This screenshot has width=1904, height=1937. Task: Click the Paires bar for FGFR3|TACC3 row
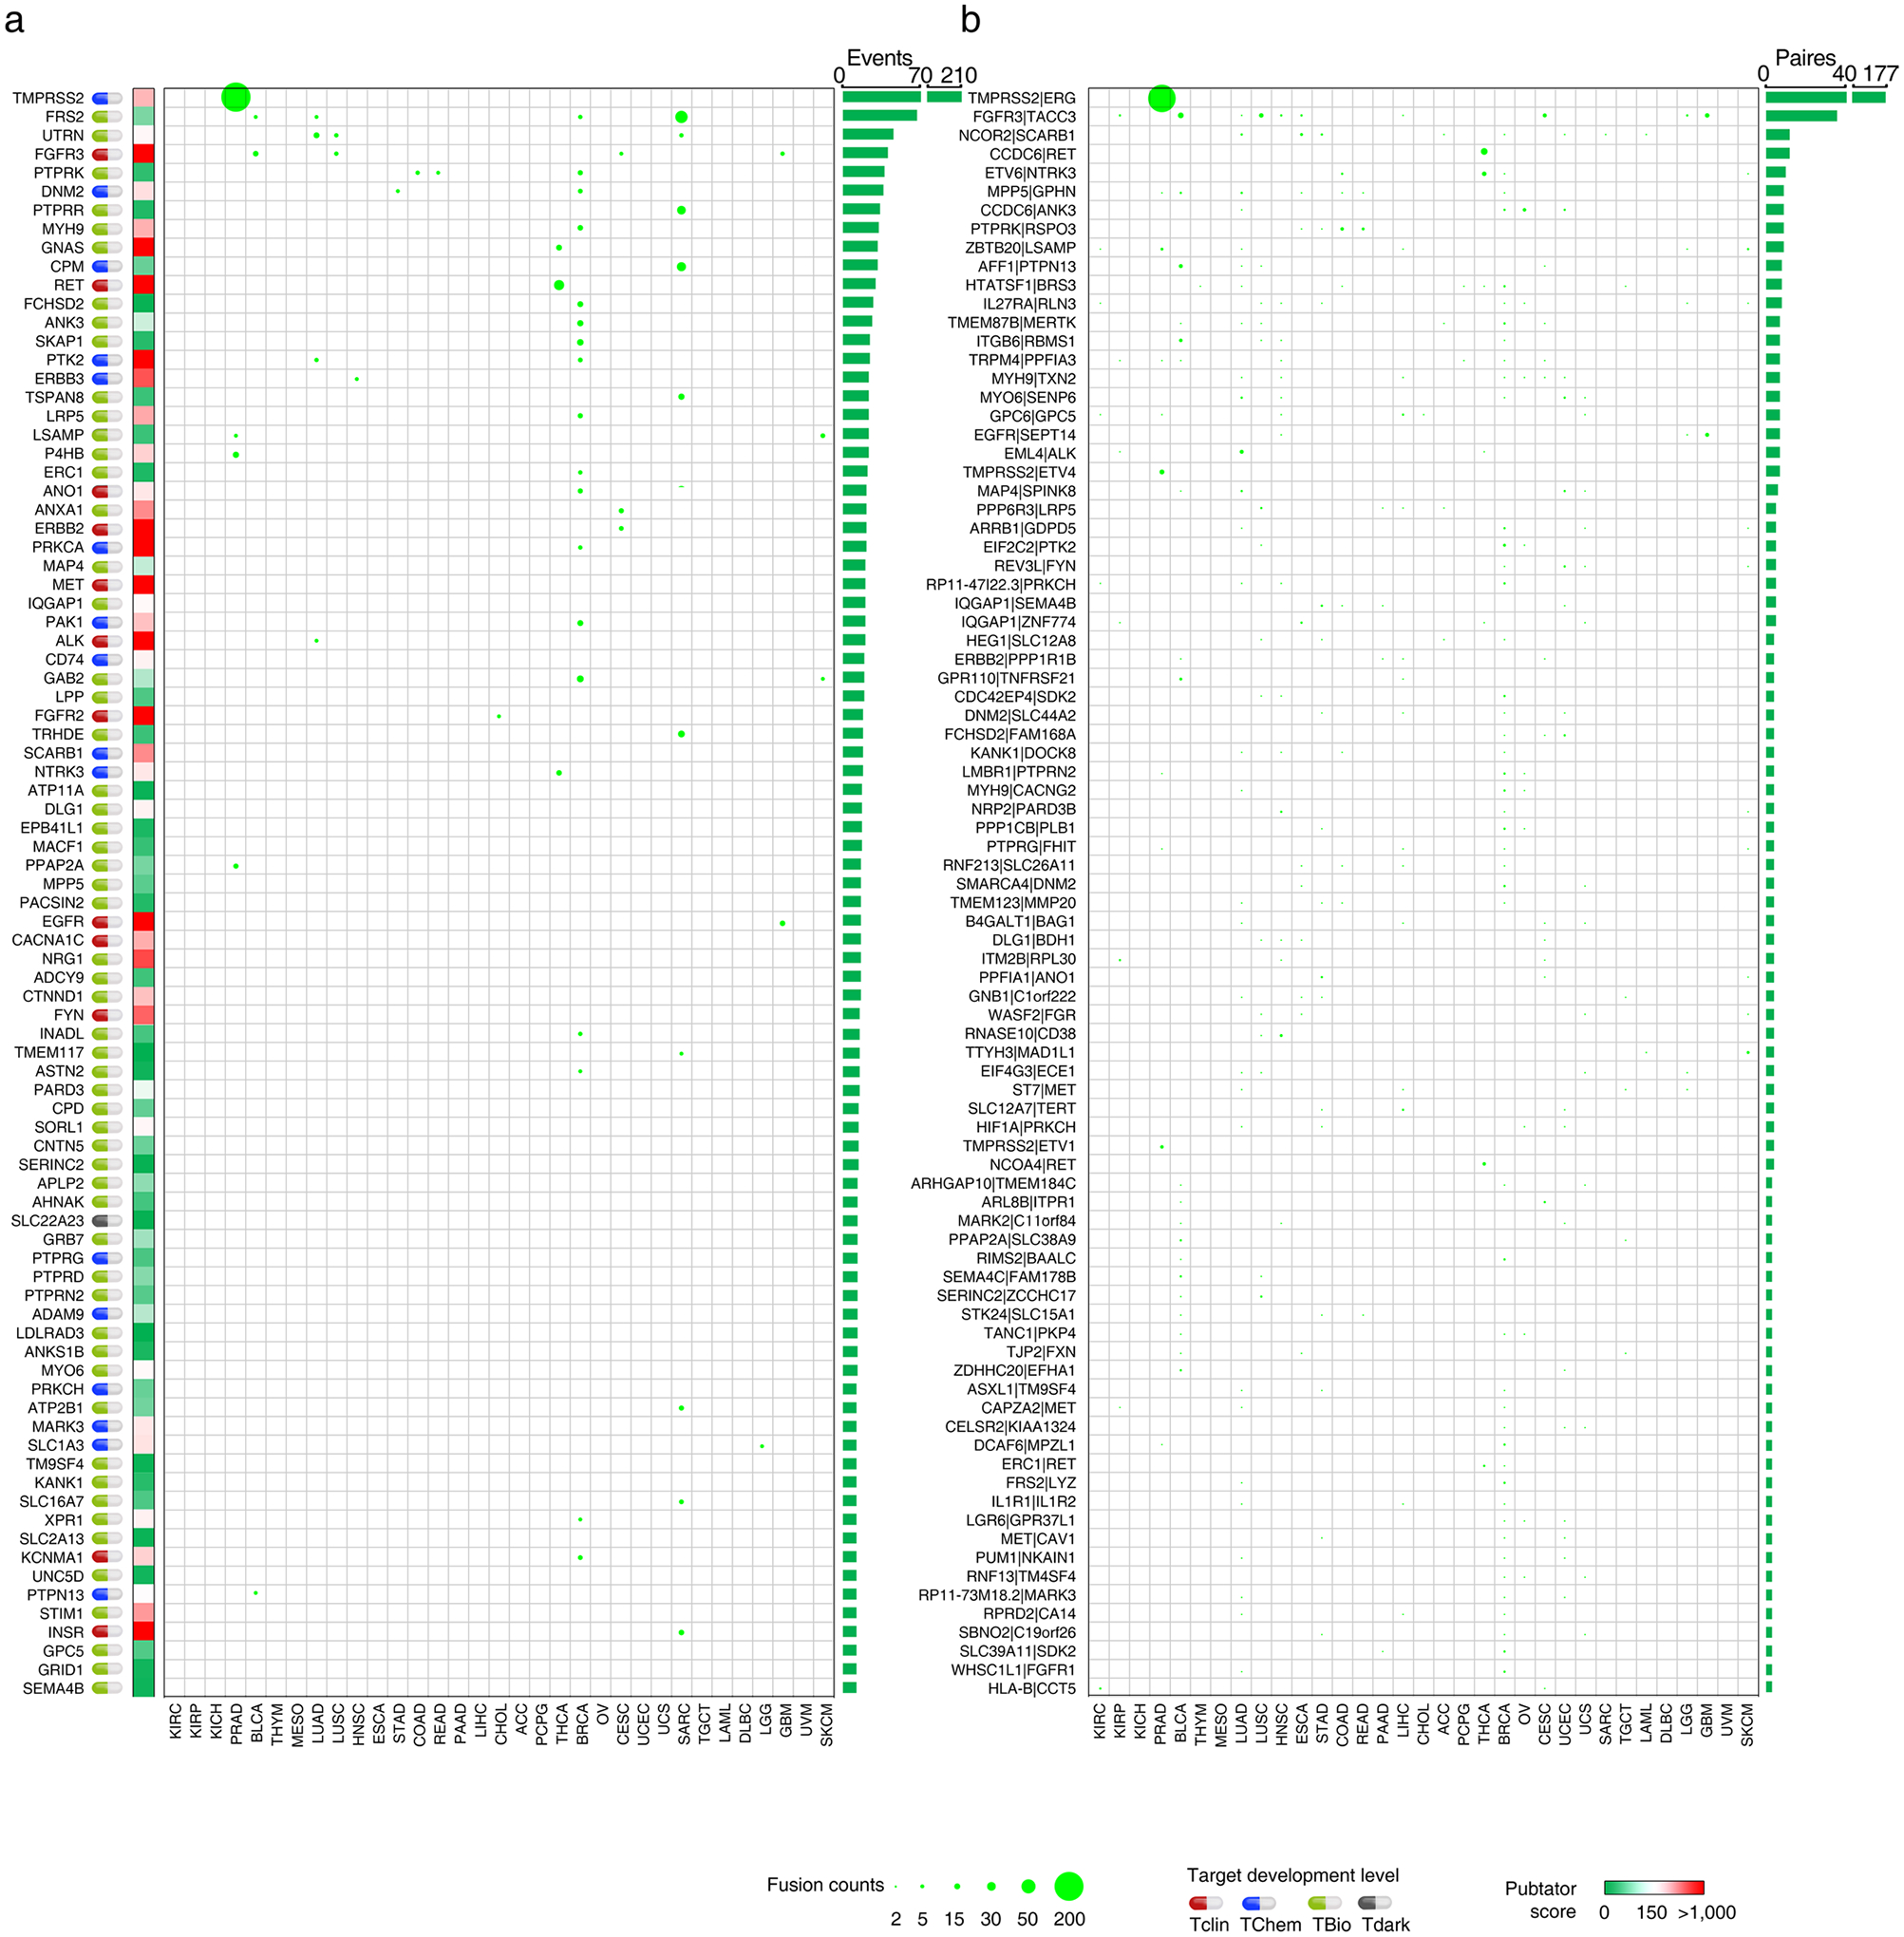[1801, 116]
